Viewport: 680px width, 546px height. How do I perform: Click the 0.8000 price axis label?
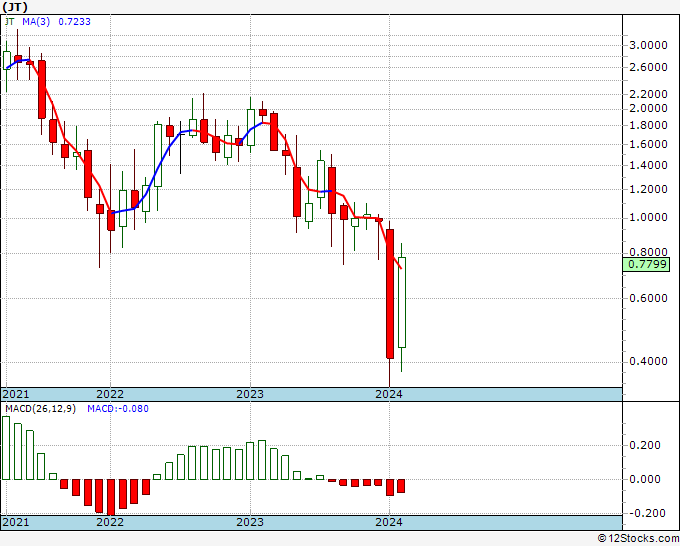pos(648,252)
